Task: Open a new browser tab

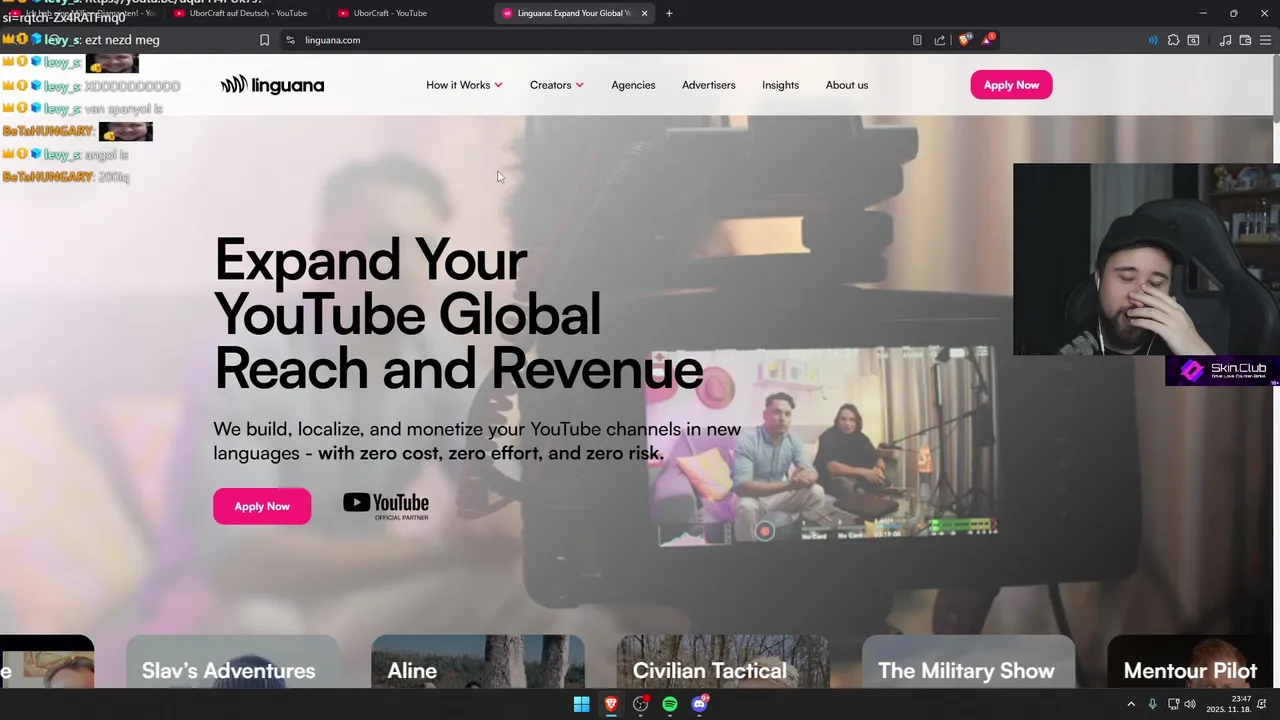Action: point(669,13)
